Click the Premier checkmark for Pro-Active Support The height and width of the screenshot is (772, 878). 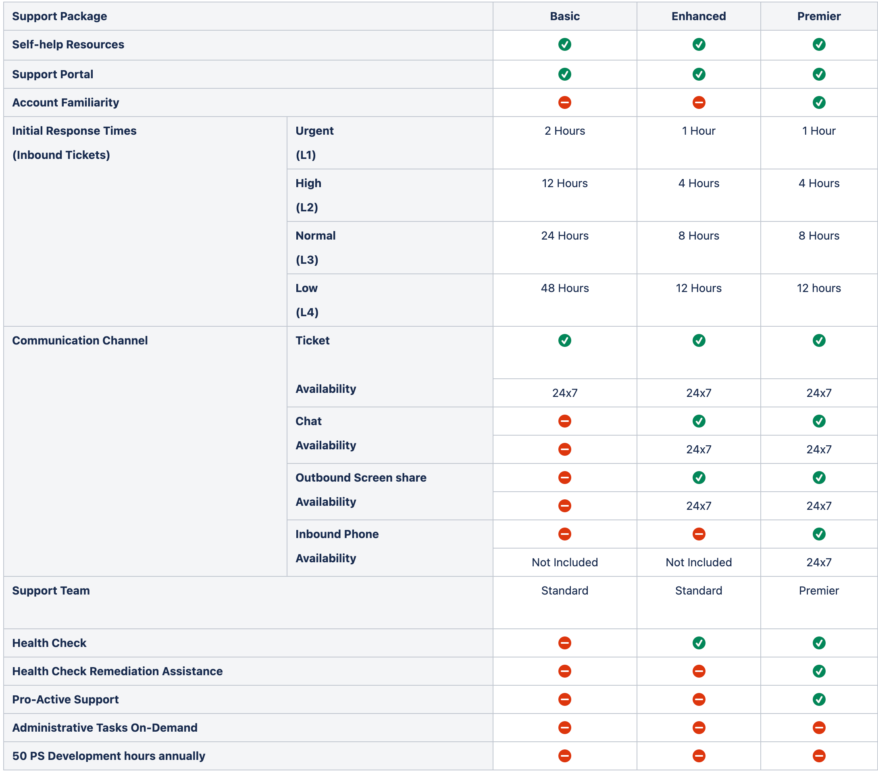pos(819,699)
